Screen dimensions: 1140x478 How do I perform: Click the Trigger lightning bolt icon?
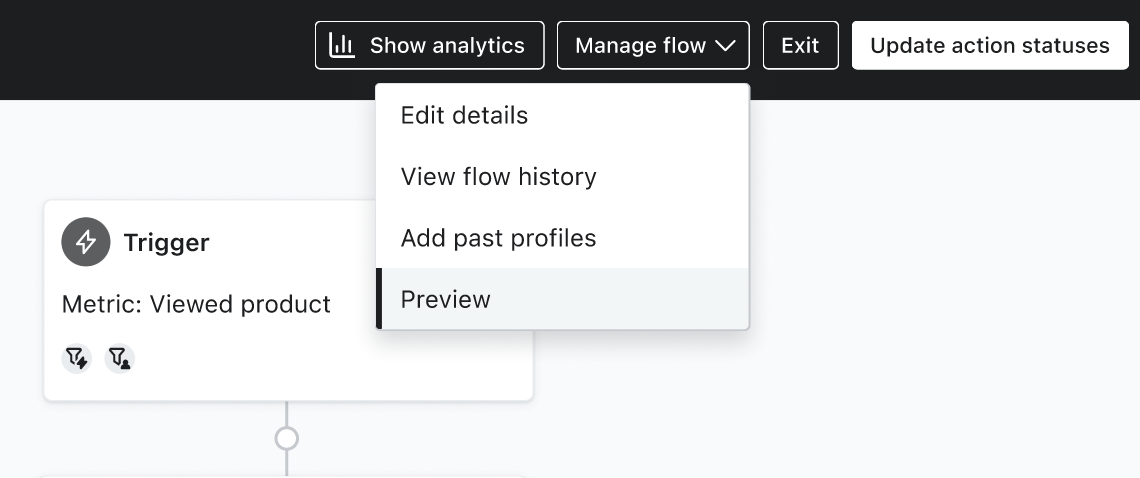point(86,242)
